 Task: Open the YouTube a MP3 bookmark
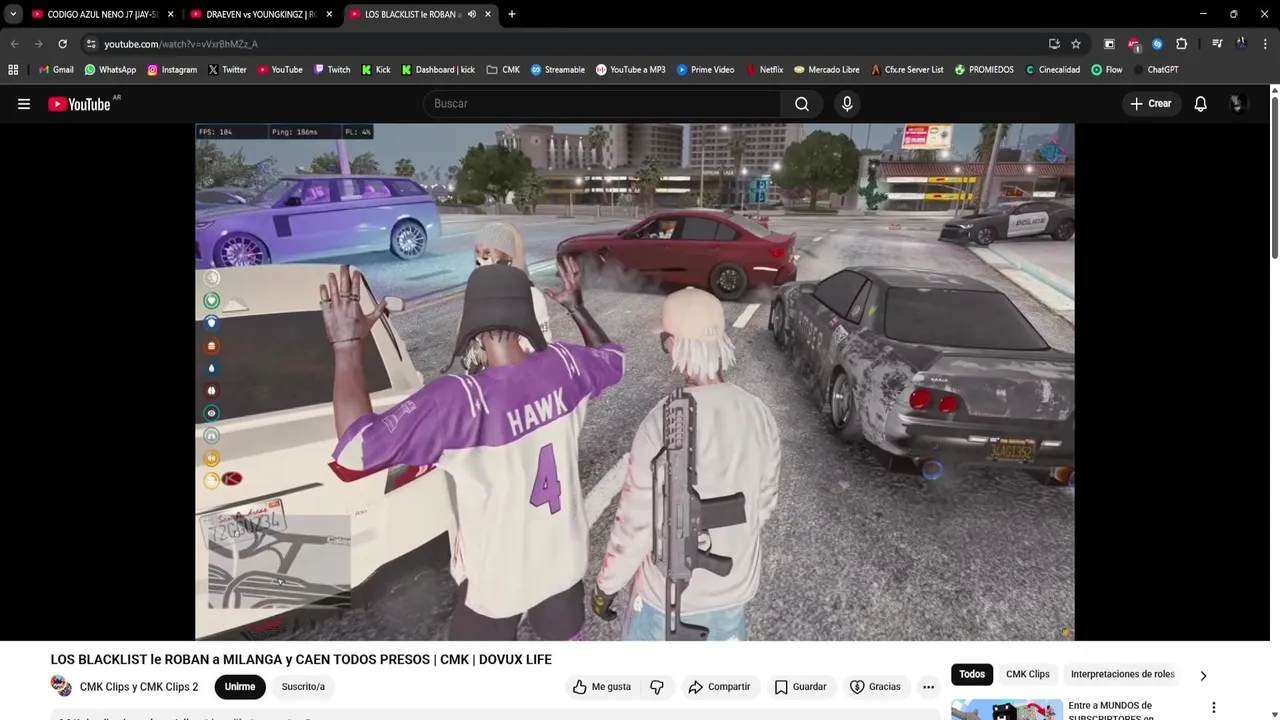pos(630,70)
